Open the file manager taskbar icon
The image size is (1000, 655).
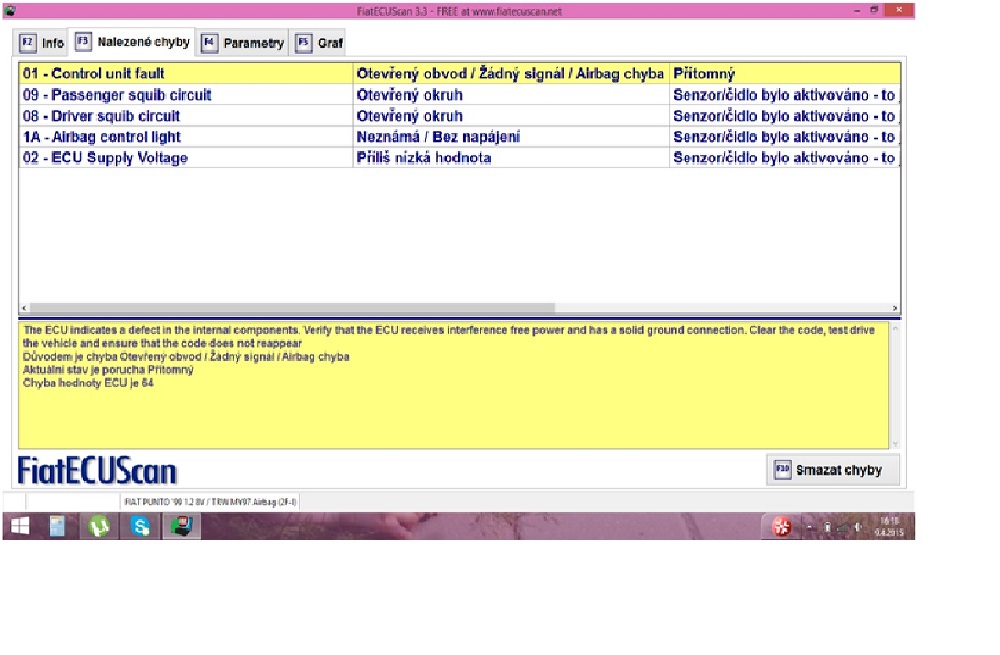pos(57,526)
